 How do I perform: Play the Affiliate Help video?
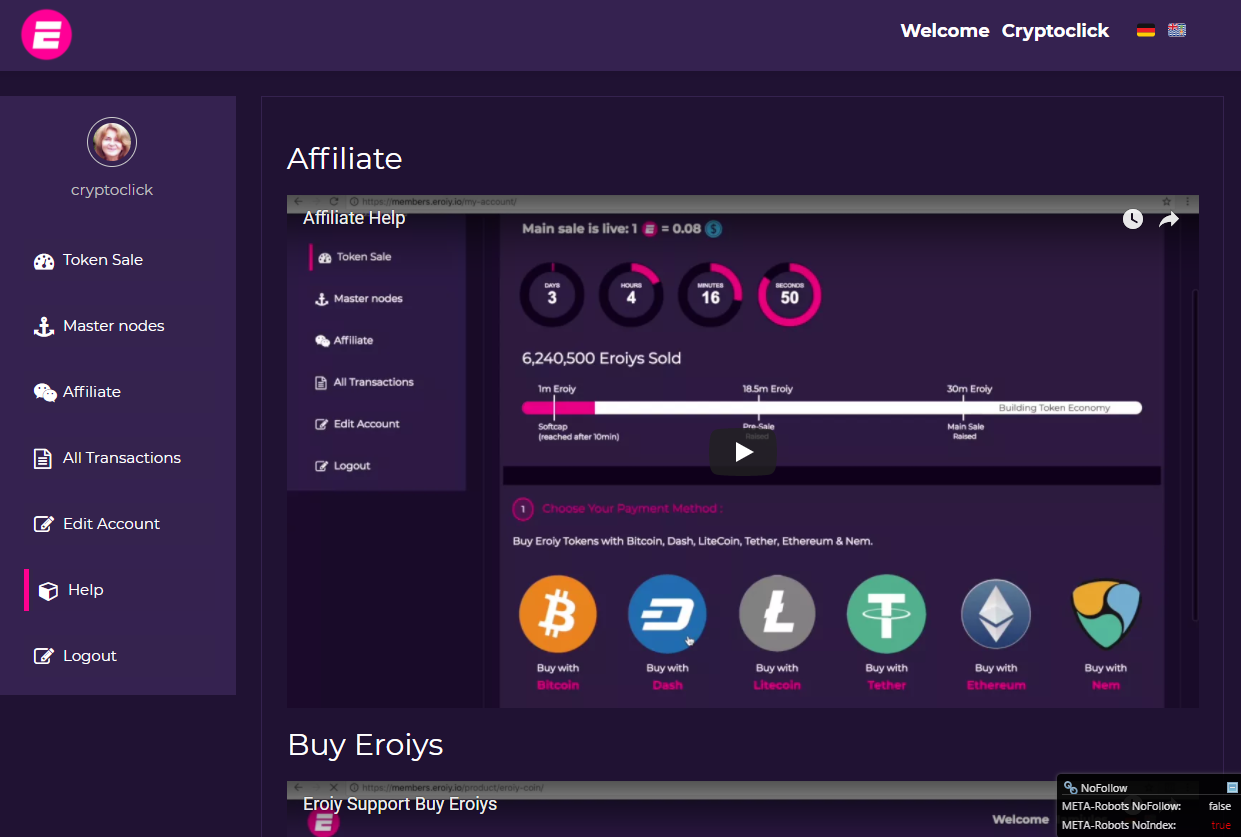[743, 452]
